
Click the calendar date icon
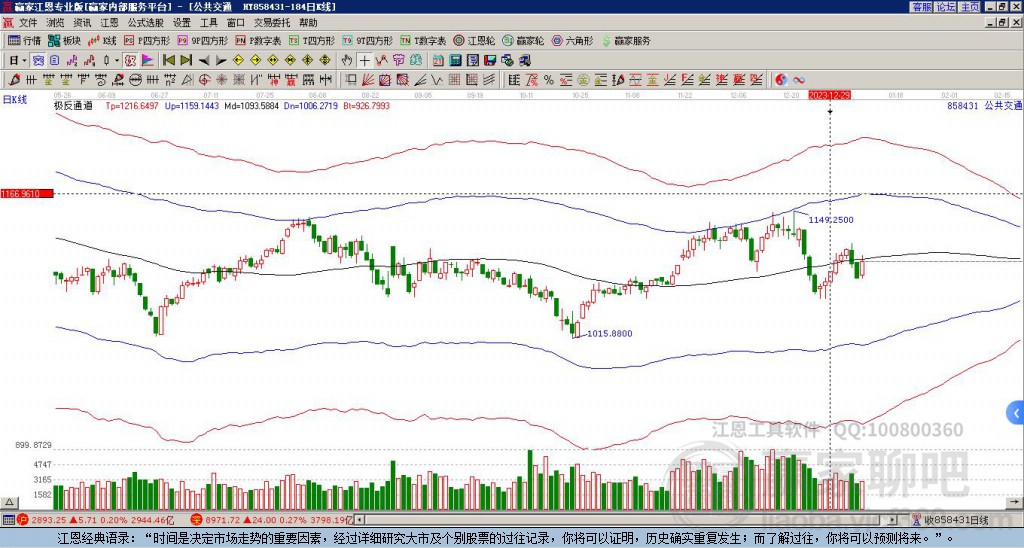pos(438,61)
